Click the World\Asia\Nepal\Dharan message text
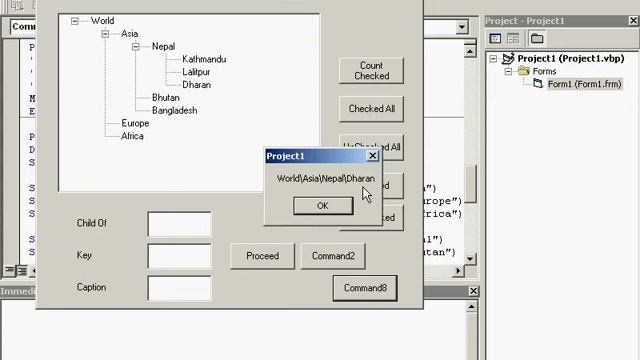 (x=326, y=179)
